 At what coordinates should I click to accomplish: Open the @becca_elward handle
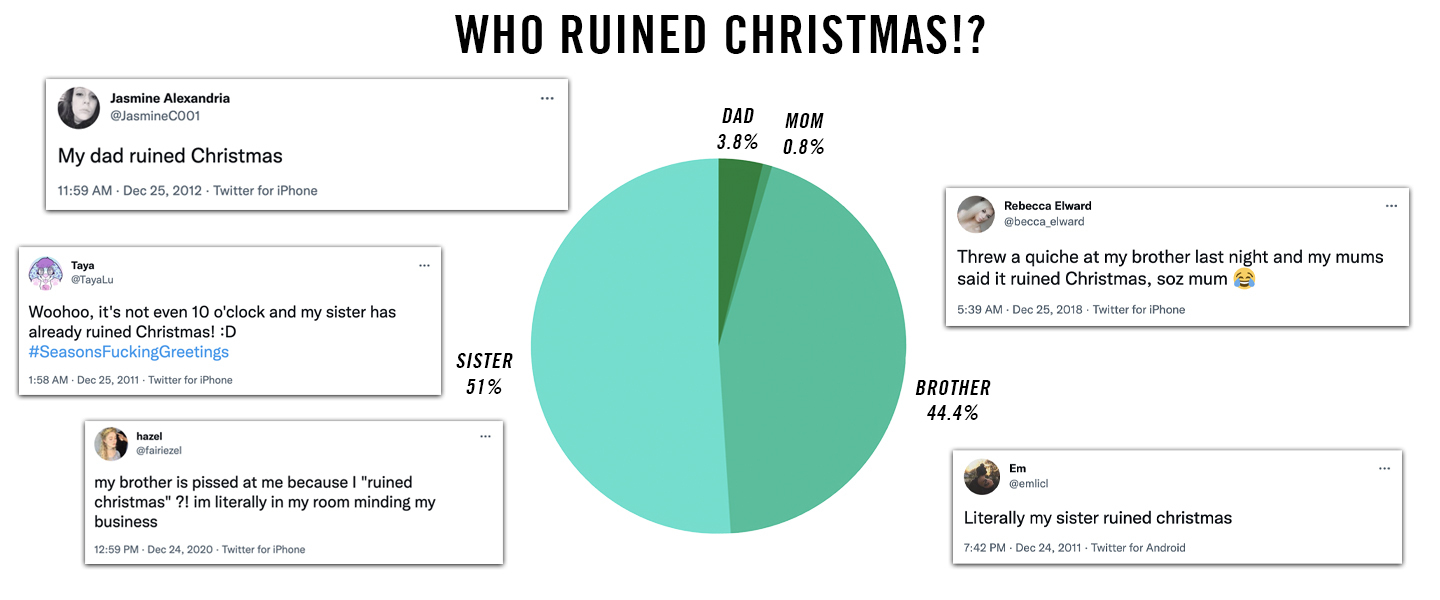pyautogui.click(x=1044, y=222)
